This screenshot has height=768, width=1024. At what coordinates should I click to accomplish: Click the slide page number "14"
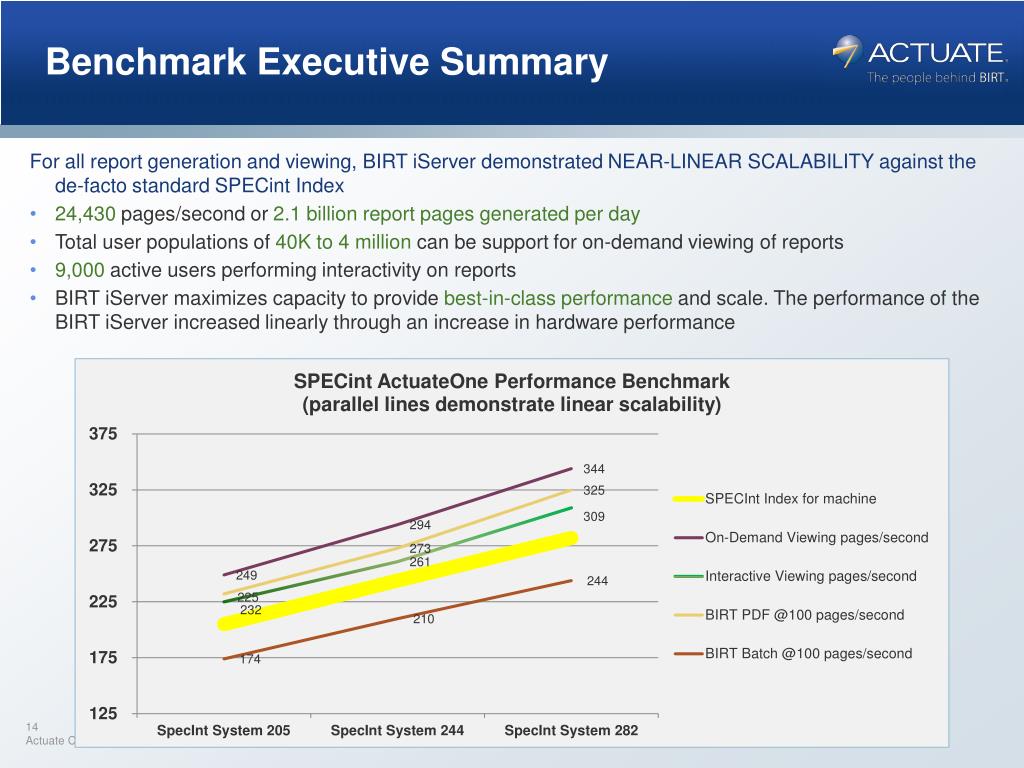pos(32,727)
